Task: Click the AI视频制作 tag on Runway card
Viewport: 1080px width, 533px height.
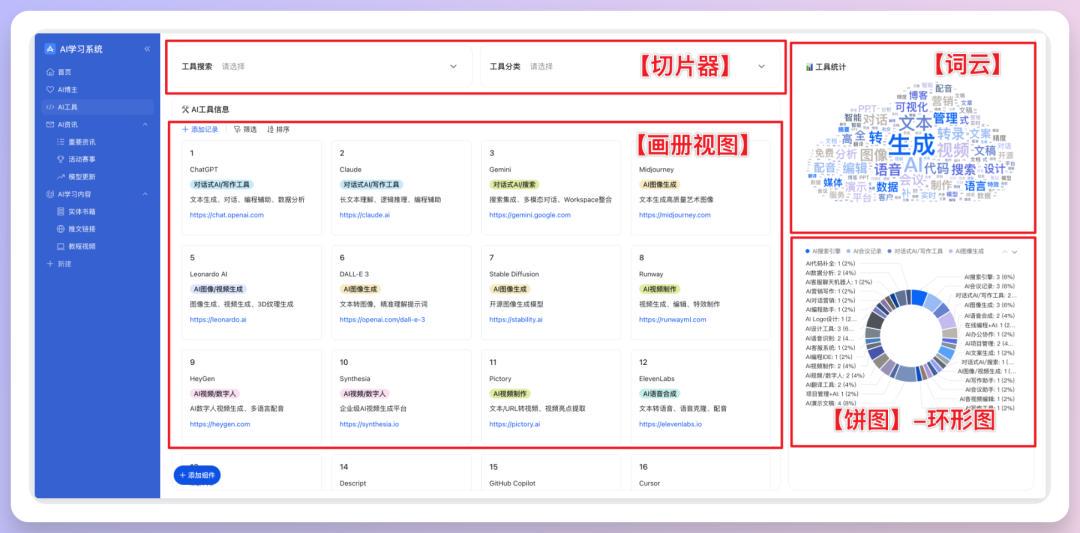Action: pos(659,289)
